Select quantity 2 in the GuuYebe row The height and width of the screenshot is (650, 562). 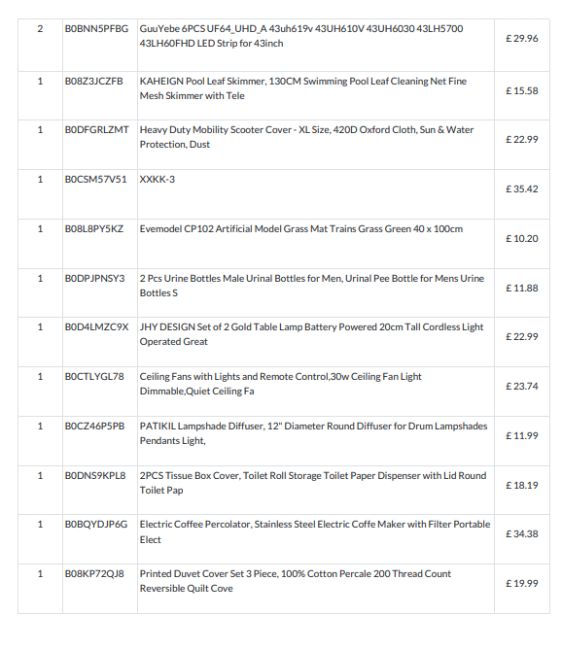click(x=40, y=29)
